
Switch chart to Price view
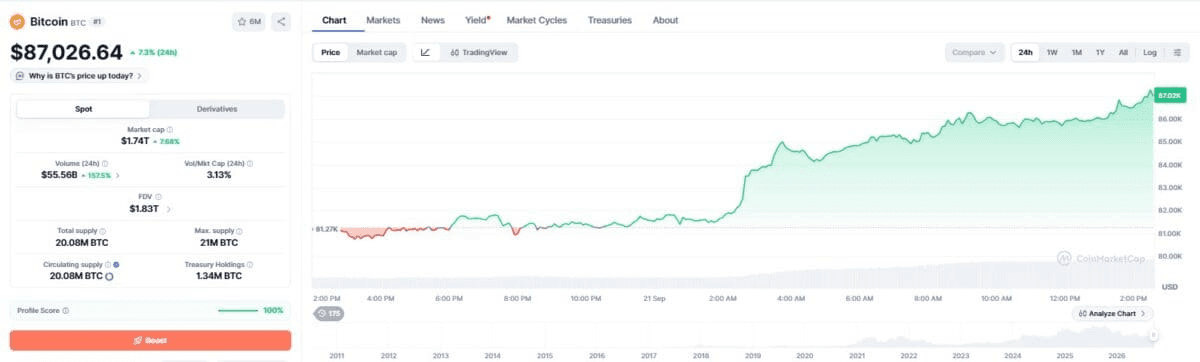(330, 52)
